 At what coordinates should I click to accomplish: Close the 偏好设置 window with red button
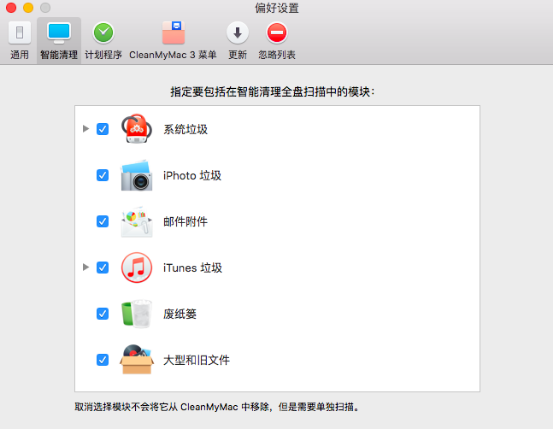11,8
